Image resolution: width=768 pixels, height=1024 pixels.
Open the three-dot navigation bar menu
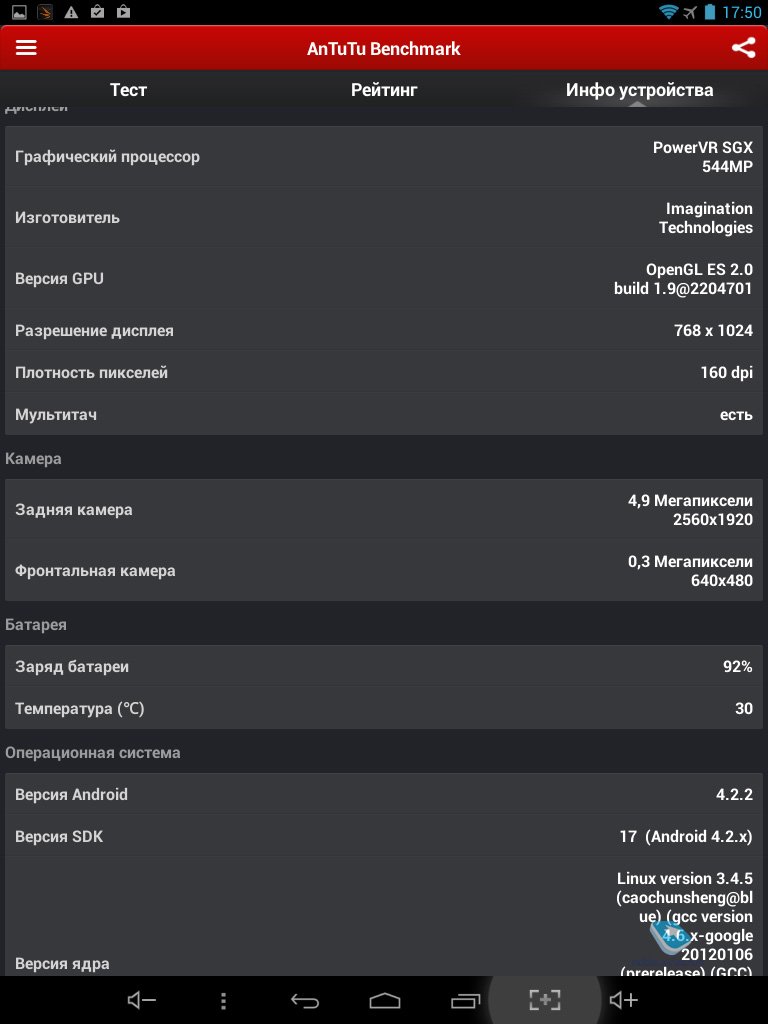click(x=223, y=1000)
